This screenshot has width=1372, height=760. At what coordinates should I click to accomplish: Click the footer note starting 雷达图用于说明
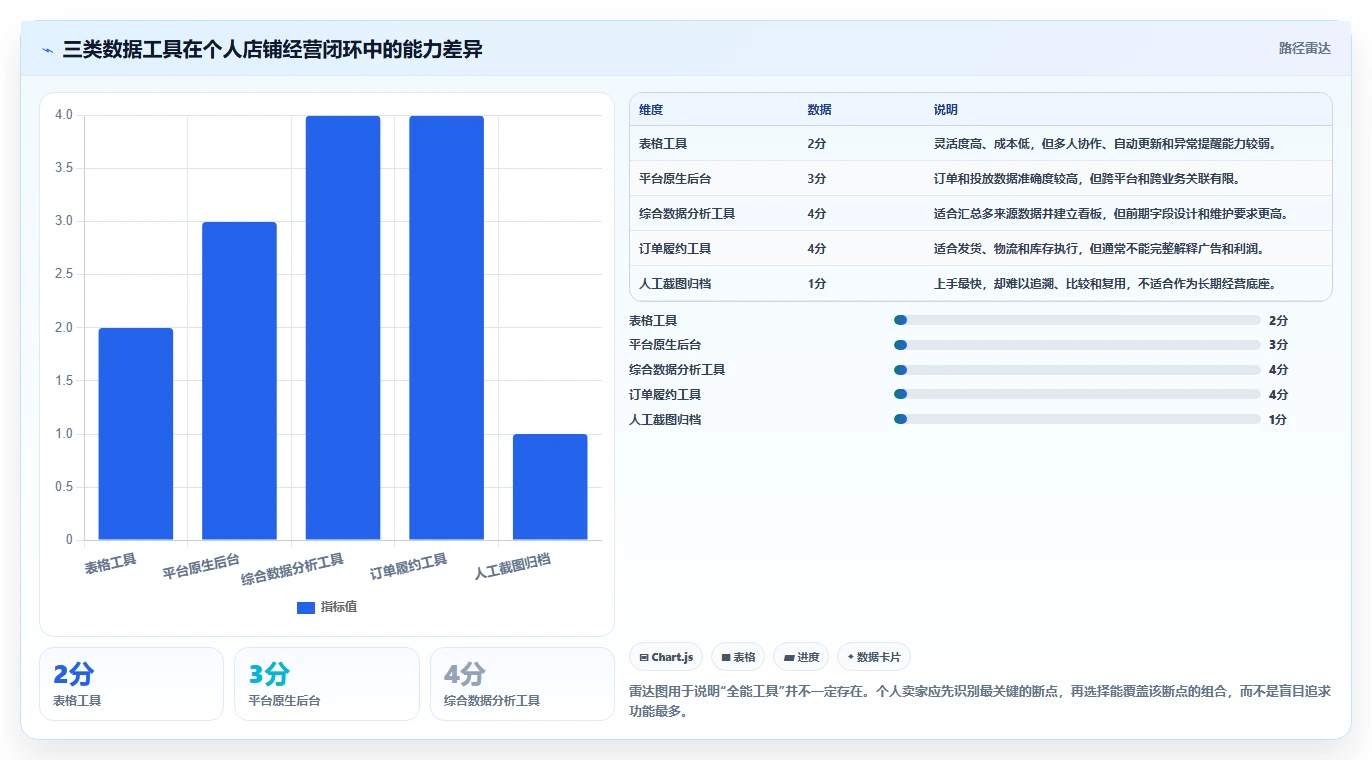pos(980,702)
